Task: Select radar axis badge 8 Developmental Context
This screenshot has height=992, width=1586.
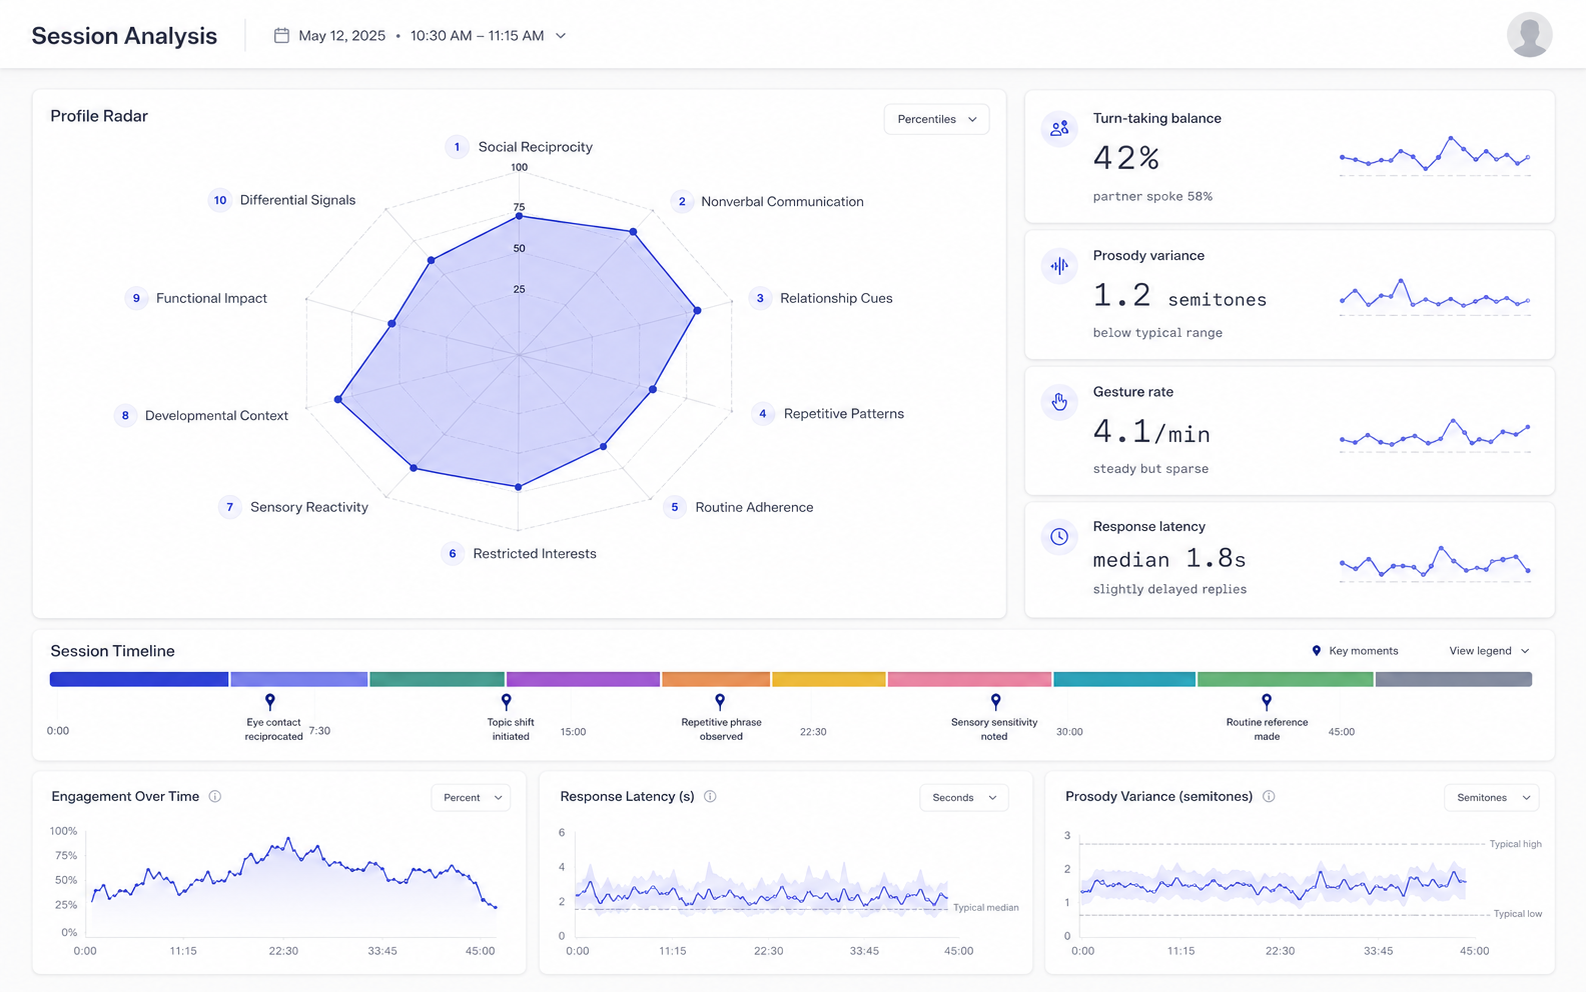Action: [125, 415]
